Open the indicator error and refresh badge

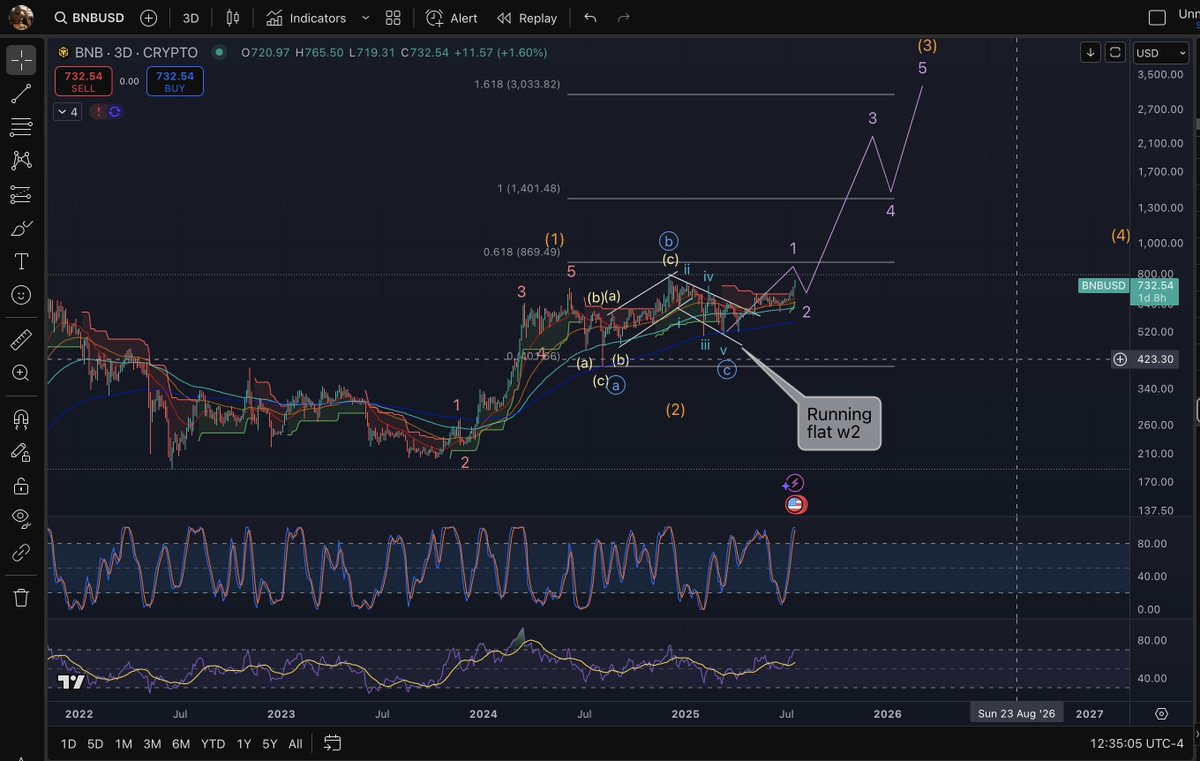pyautogui.click(x=107, y=112)
